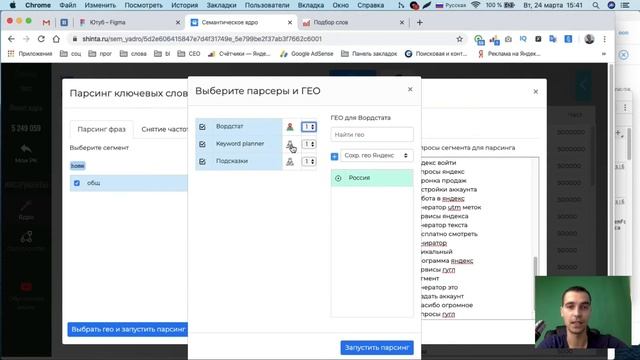Screen dimensions: 640x360
Task: Change the Подсказки thread count selector
Action: click(309, 162)
